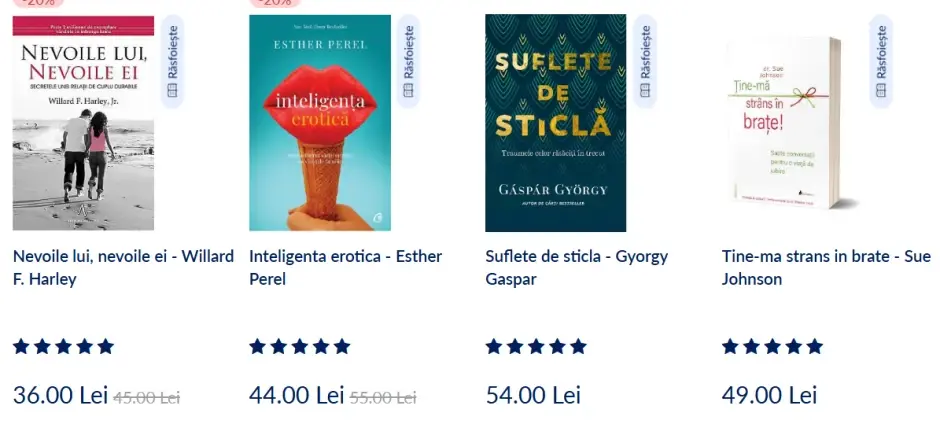
Task: Click the five stars for Inteligenta erotica
Action: 300,347
